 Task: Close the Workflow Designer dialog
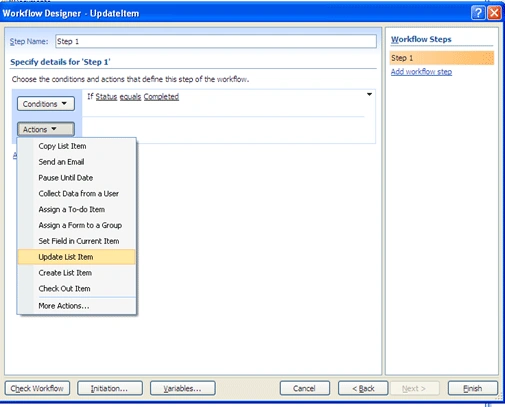tap(494, 13)
